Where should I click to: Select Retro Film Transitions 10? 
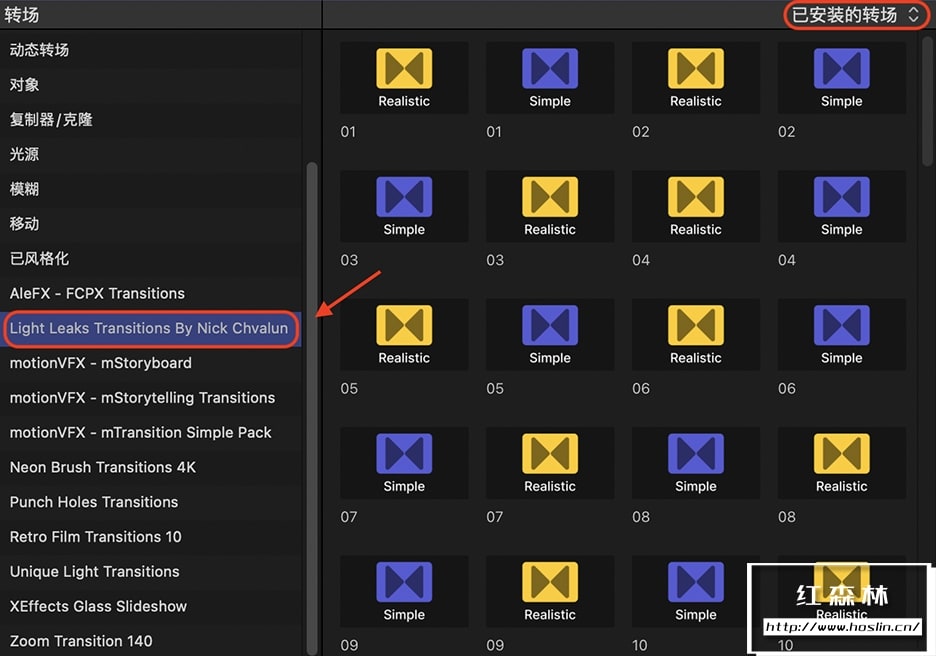[x=150, y=537]
